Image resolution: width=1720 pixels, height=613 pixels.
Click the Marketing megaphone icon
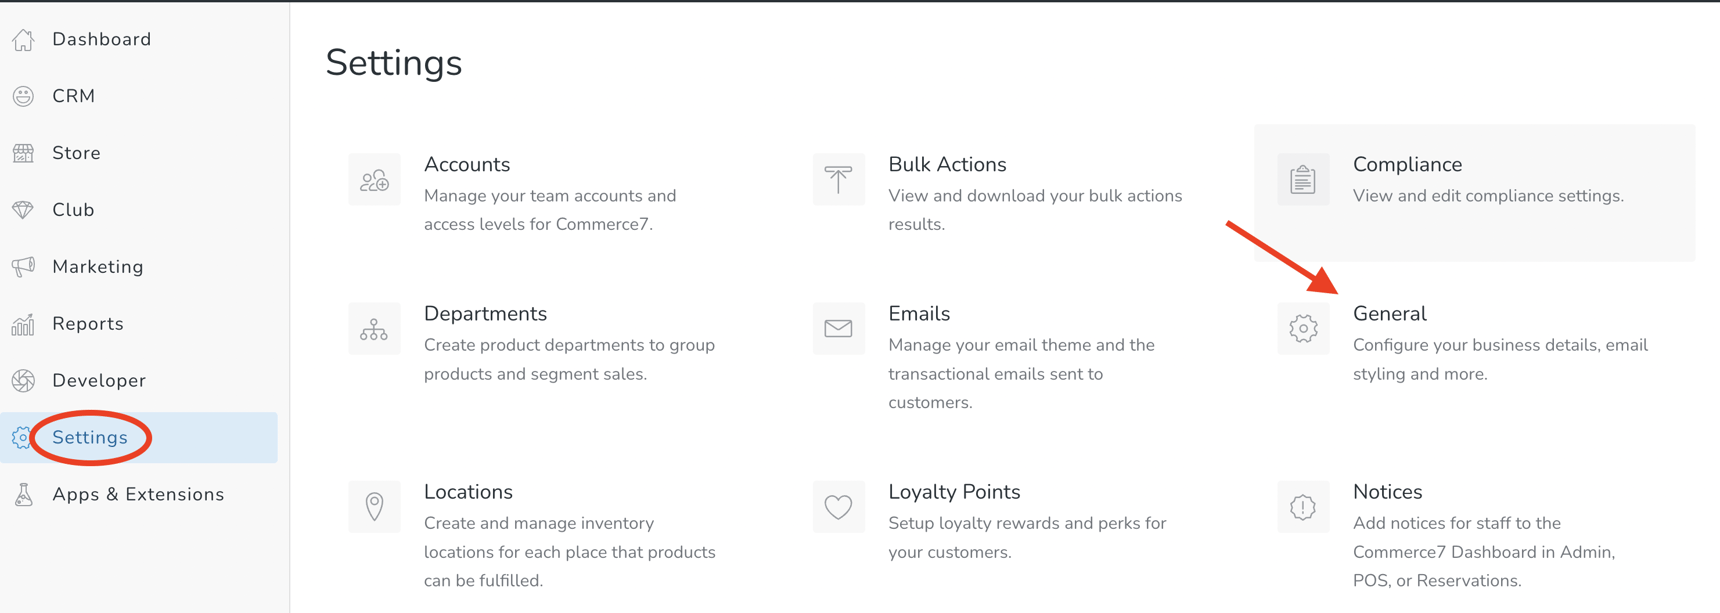pos(24,267)
